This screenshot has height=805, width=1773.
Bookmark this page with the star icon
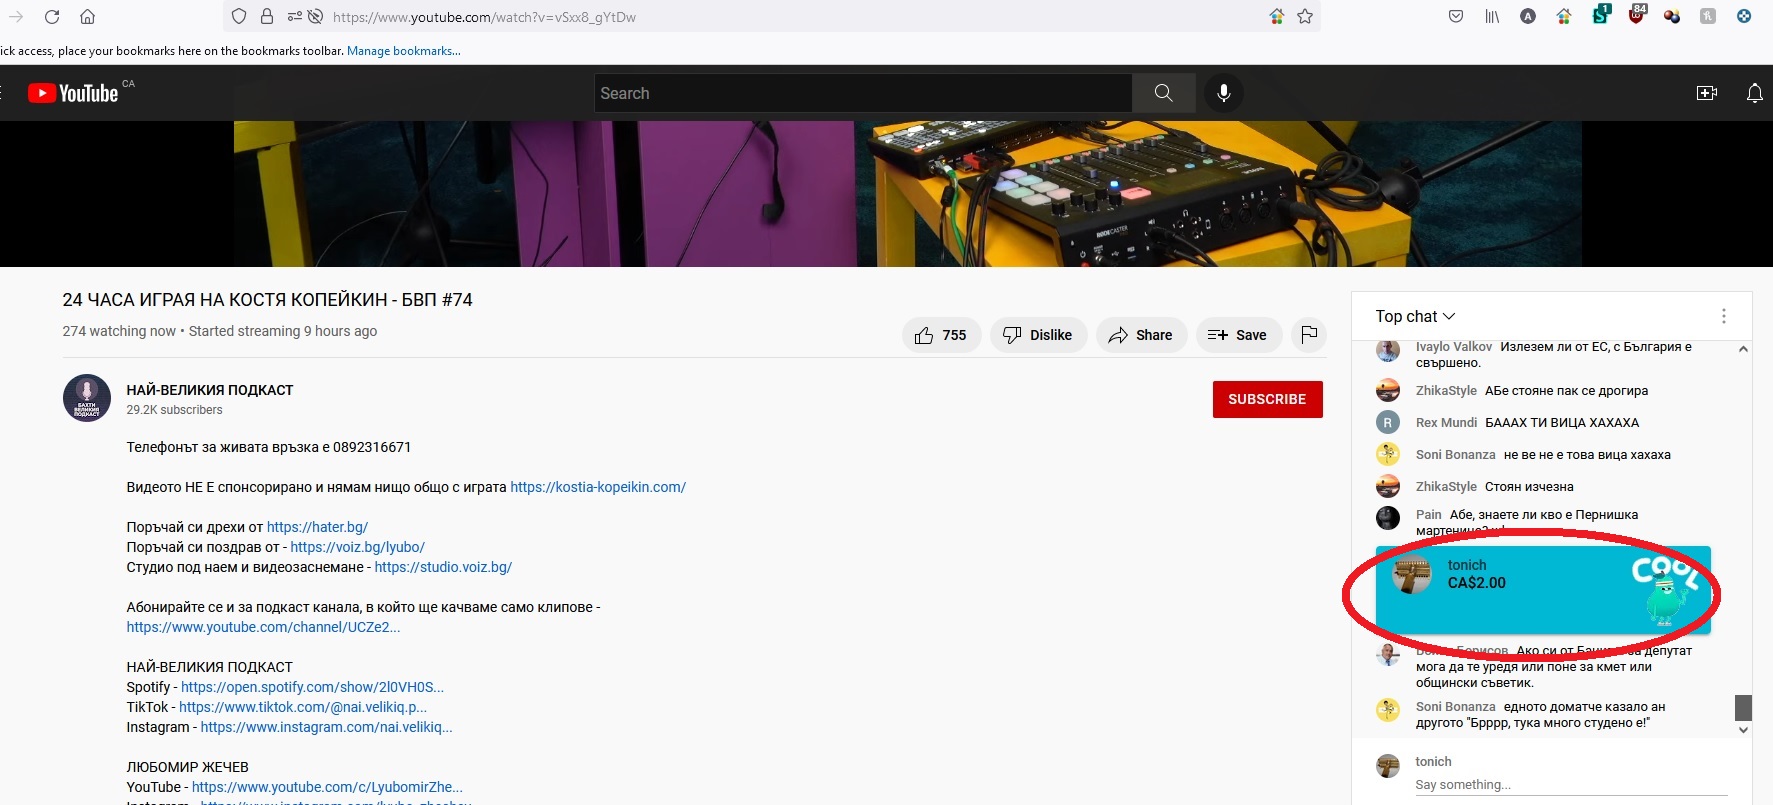click(1305, 17)
